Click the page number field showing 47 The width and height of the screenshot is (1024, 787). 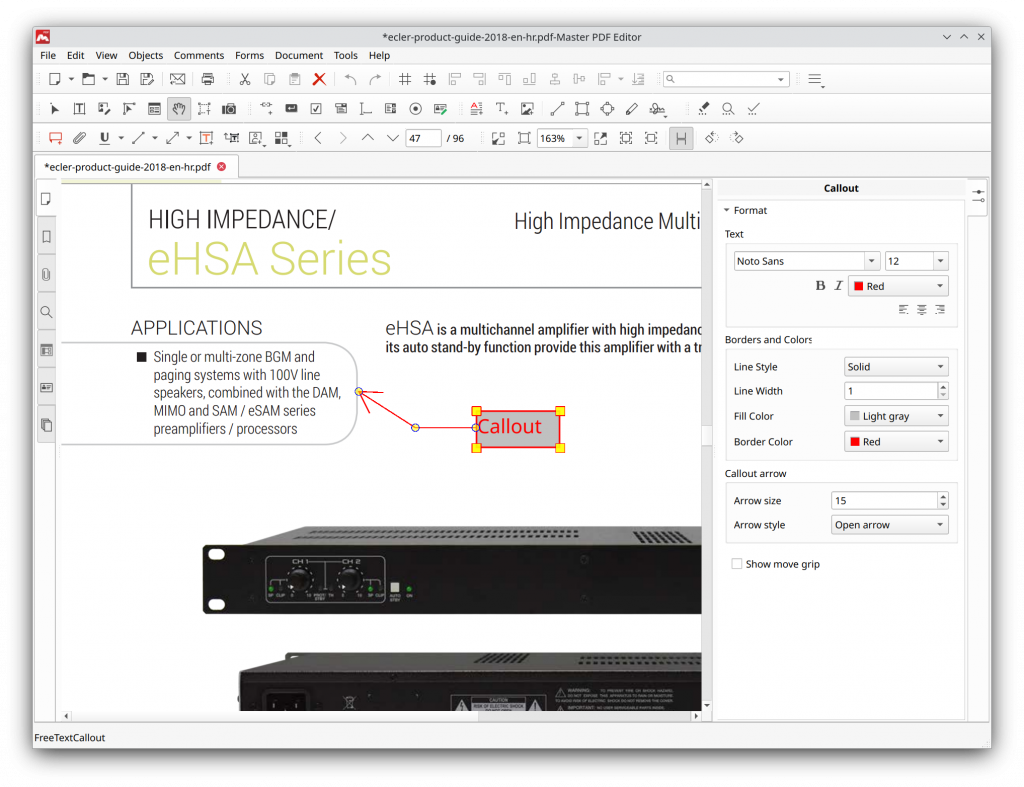(x=422, y=138)
